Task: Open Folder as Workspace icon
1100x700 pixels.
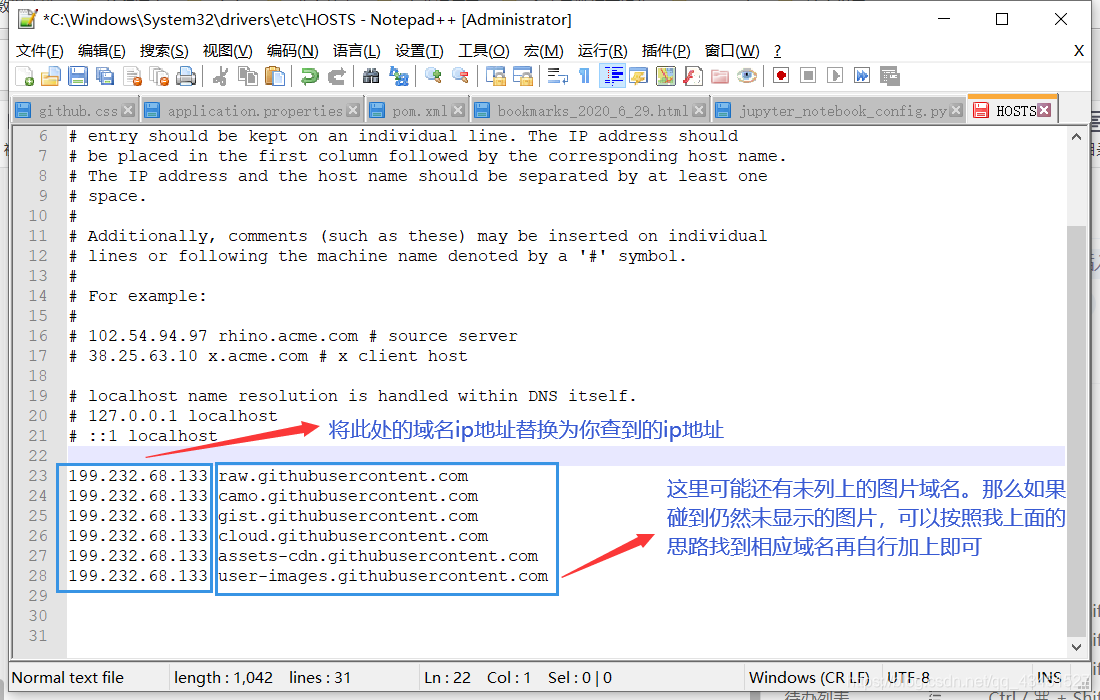Action: point(720,76)
